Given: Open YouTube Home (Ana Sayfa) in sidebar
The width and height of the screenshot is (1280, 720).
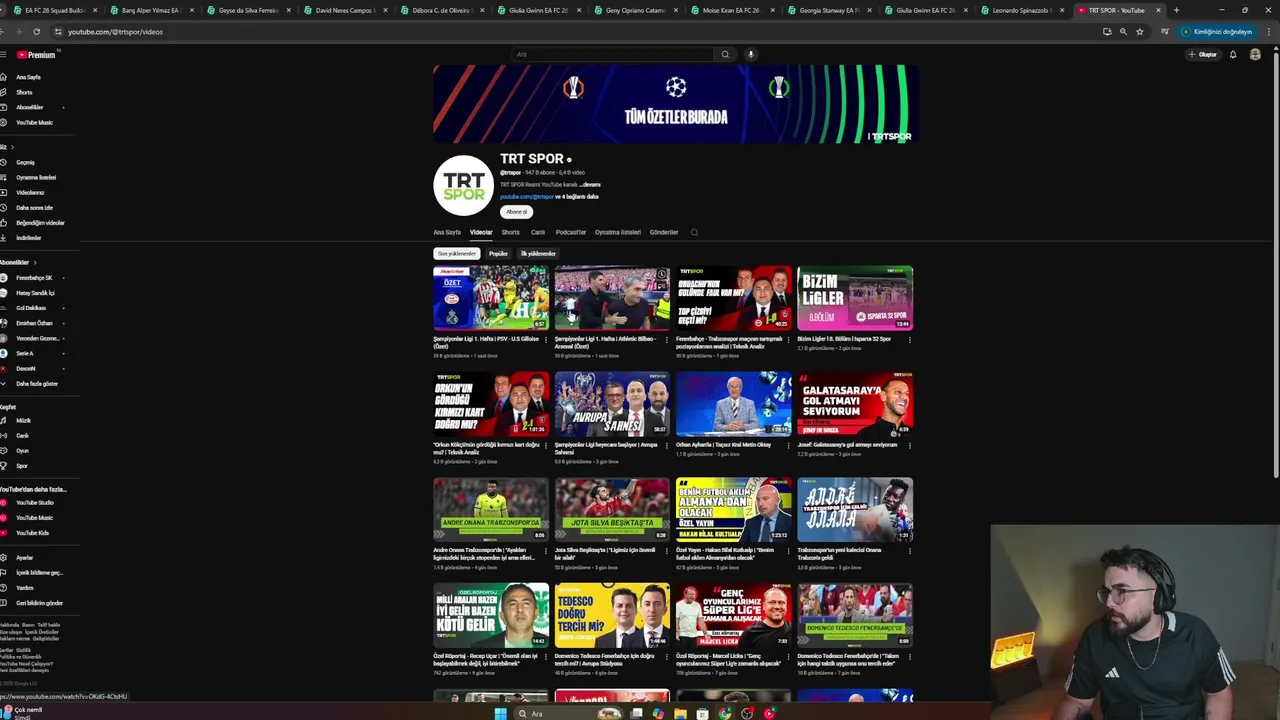Looking at the screenshot, I should tap(28, 77).
